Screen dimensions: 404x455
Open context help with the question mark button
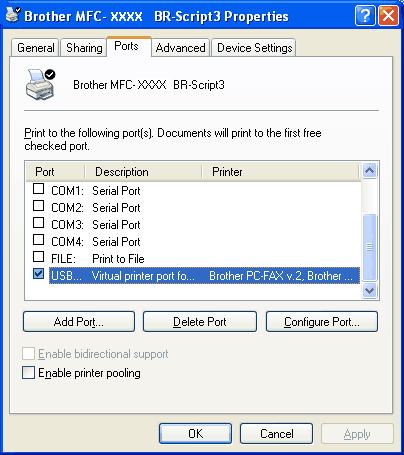click(x=365, y=15)
